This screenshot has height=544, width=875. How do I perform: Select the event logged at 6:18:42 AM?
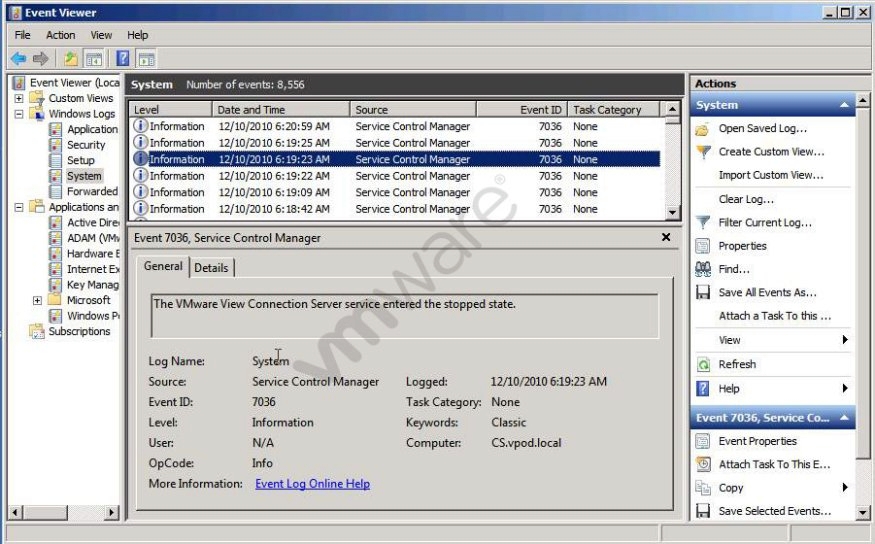[395, 209]
